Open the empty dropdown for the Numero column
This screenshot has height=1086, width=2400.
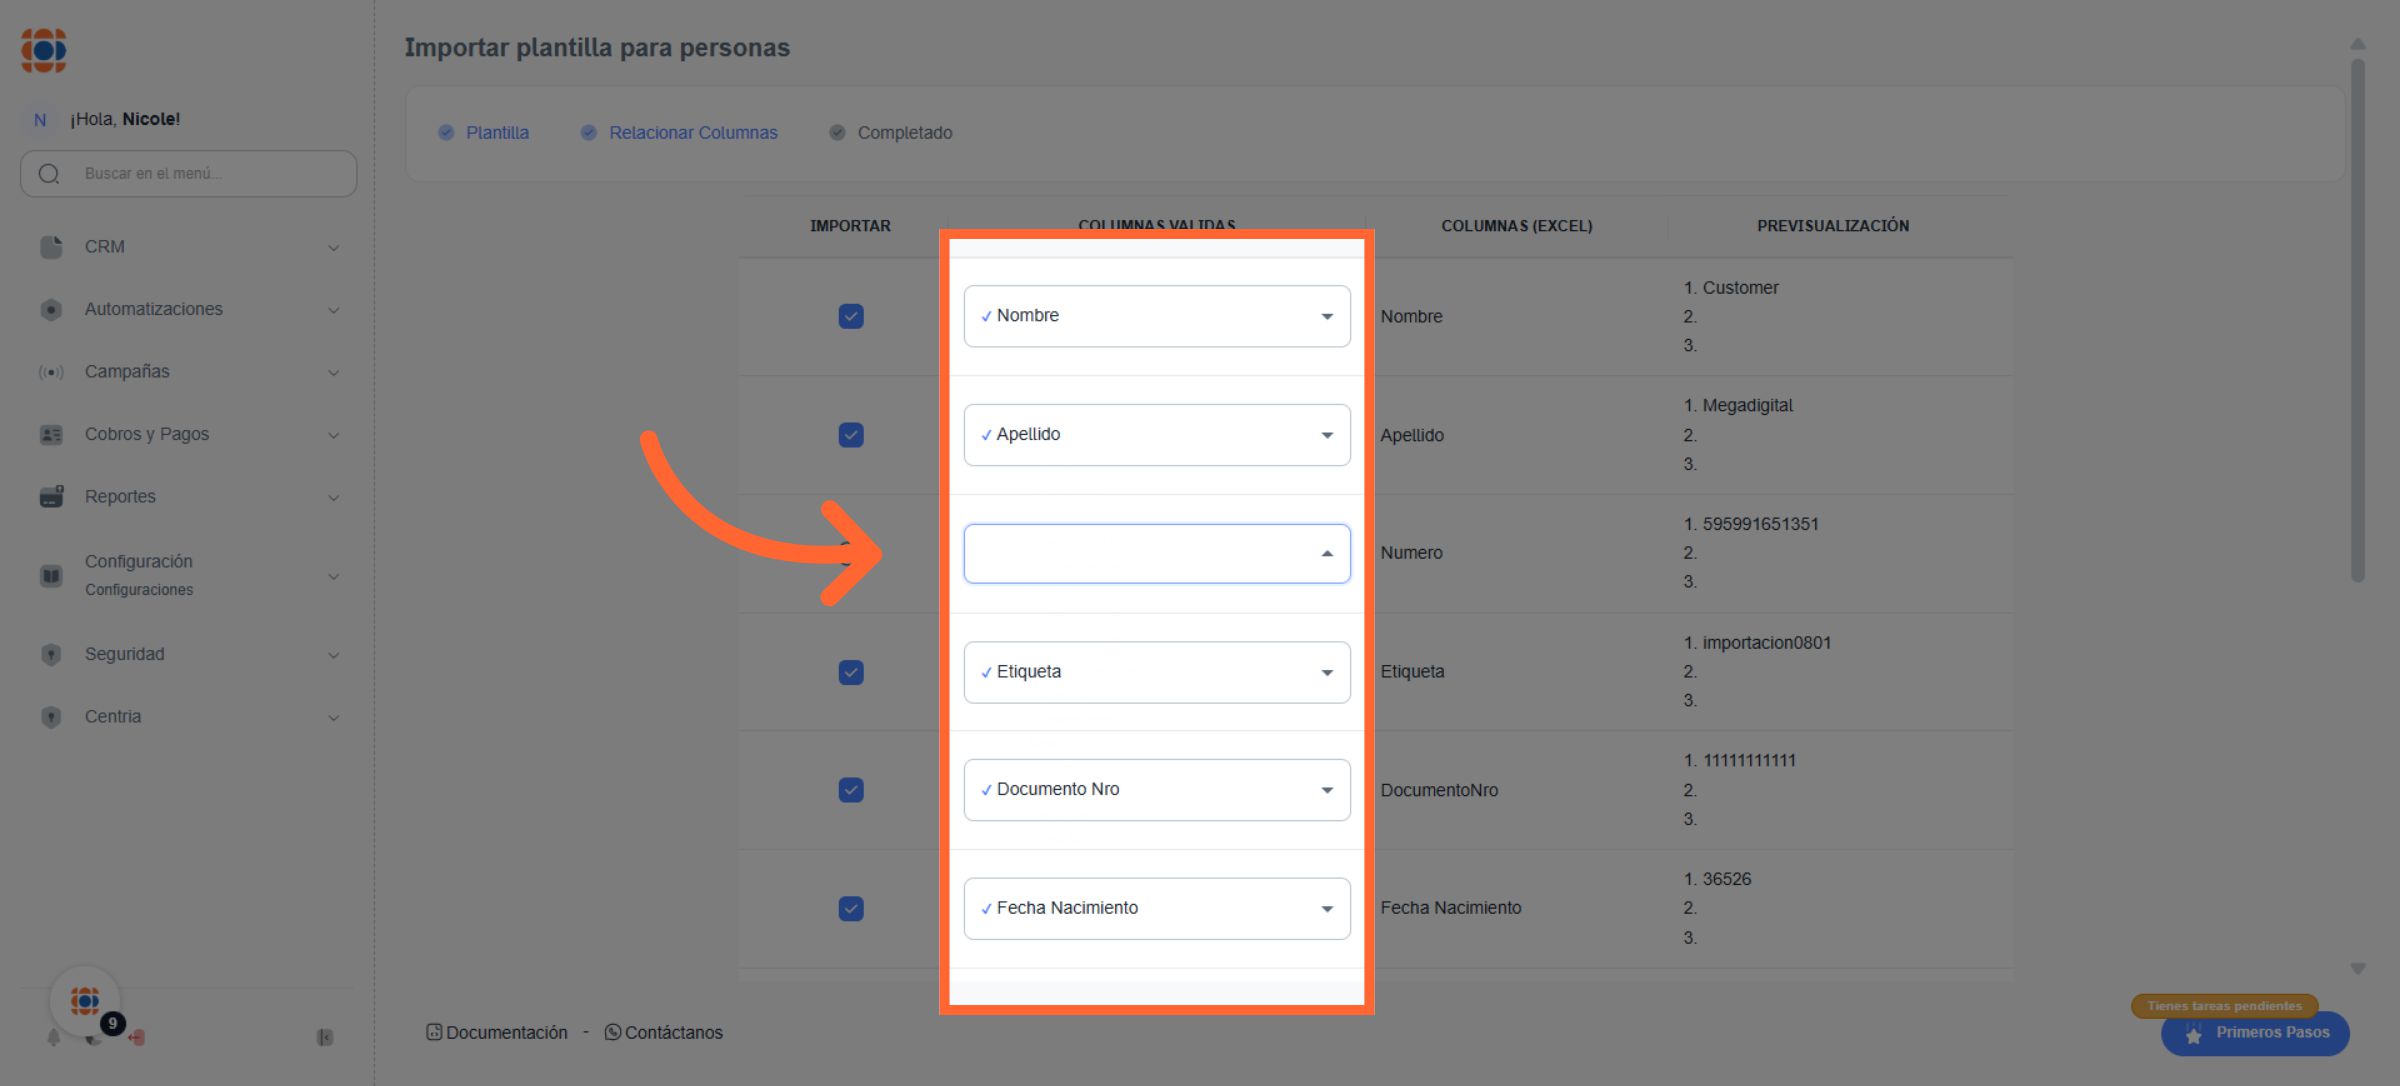[1156, 553]
